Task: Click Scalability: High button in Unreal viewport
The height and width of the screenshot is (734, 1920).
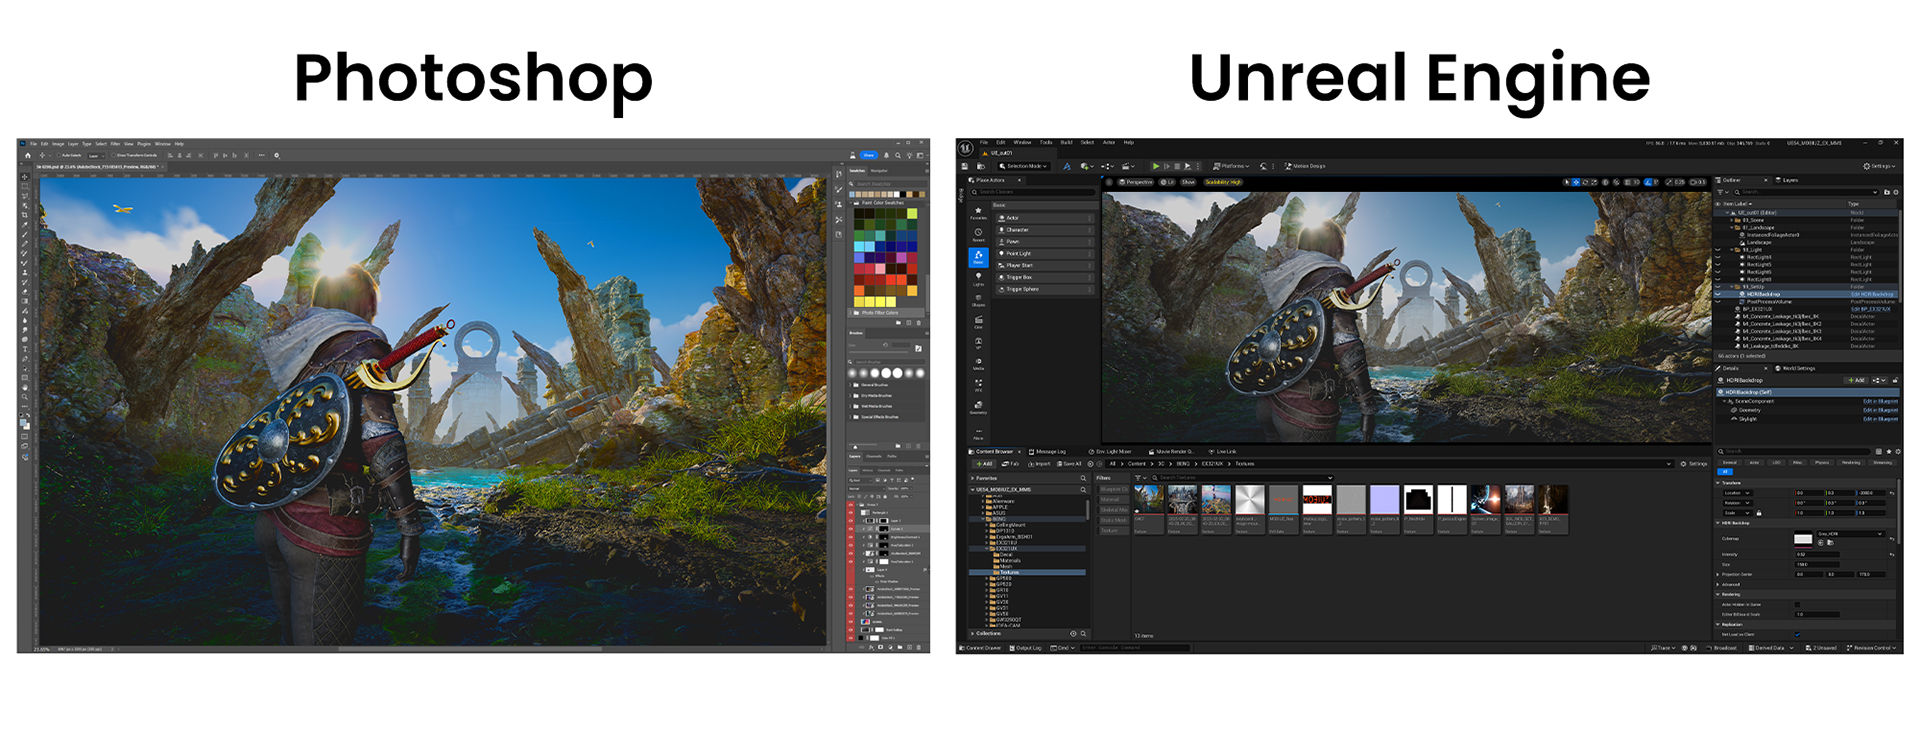Action: [1223, 182]
